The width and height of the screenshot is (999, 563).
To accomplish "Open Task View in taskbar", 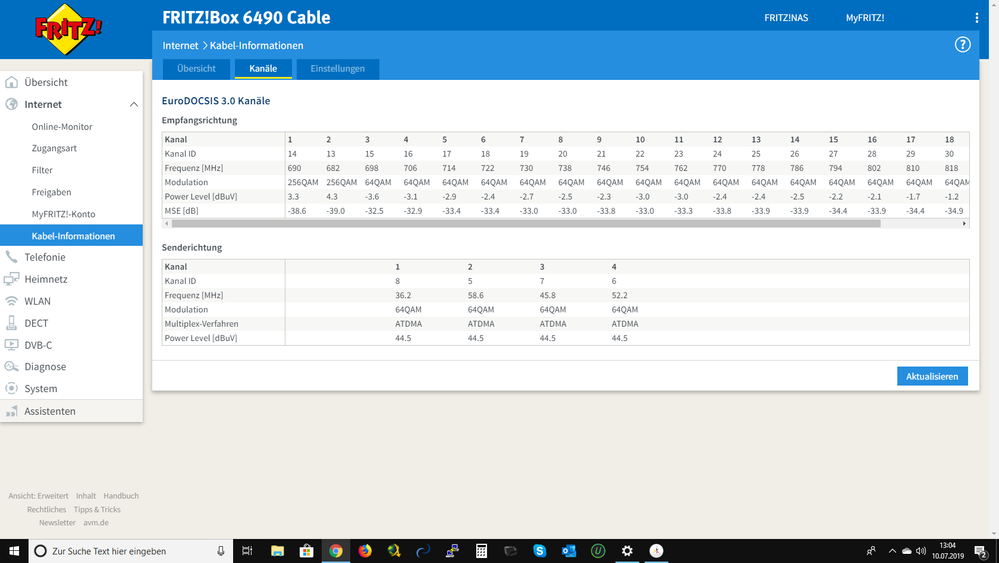I will click(247, 551).
